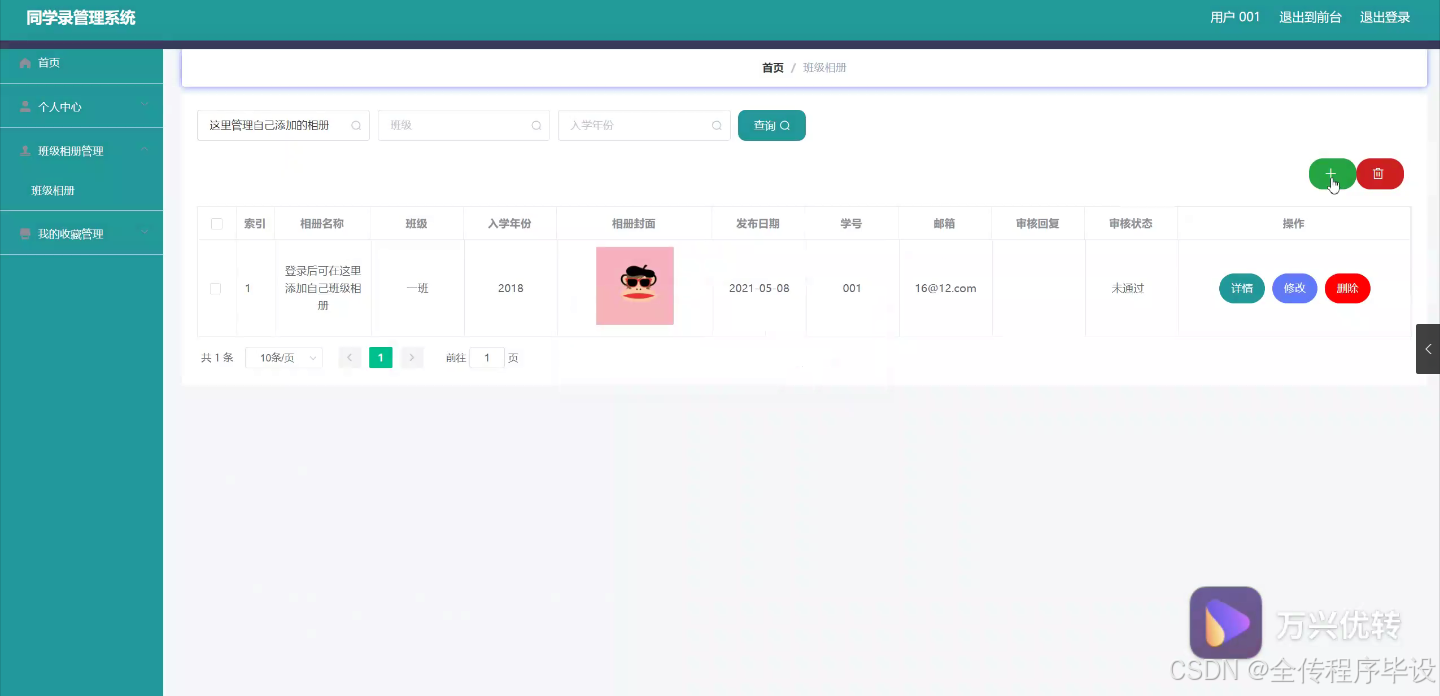Click the home icon beside 首页
1440x696 pixels.
pyautogui.click(x=24, y=62)
